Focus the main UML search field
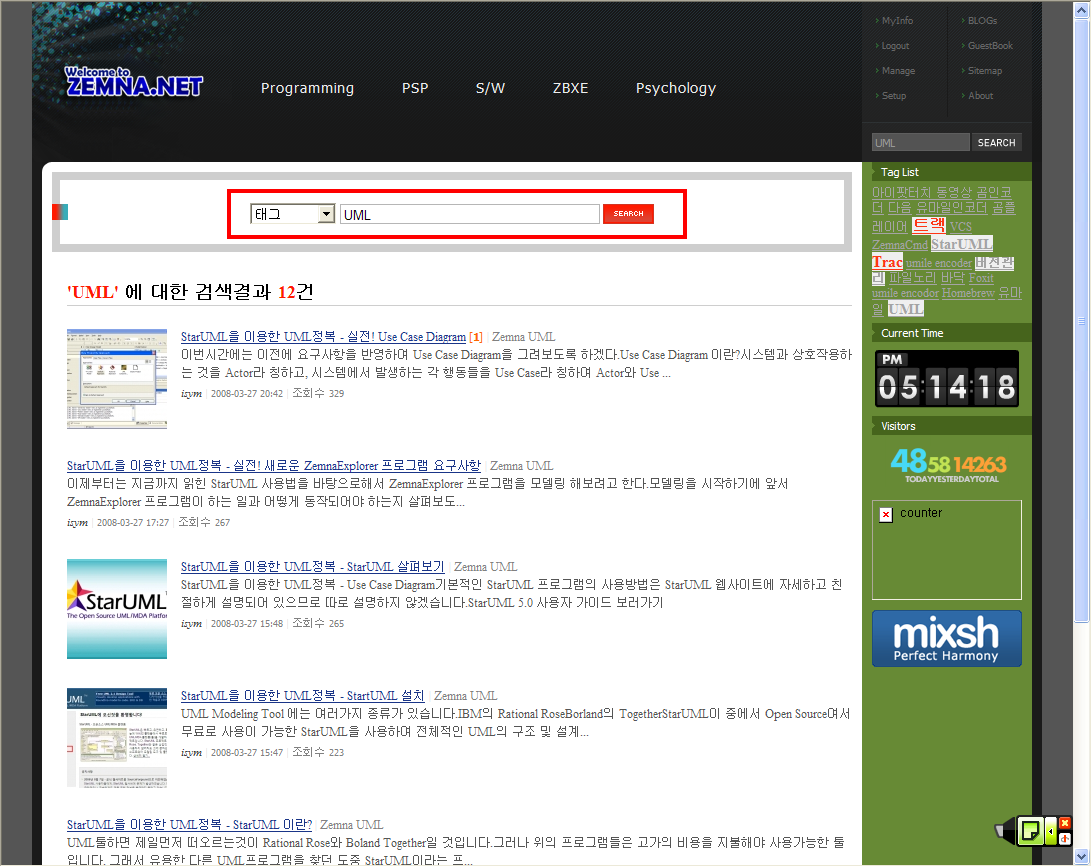Screen dimensions: 1092x867 (x=470, y=214)
